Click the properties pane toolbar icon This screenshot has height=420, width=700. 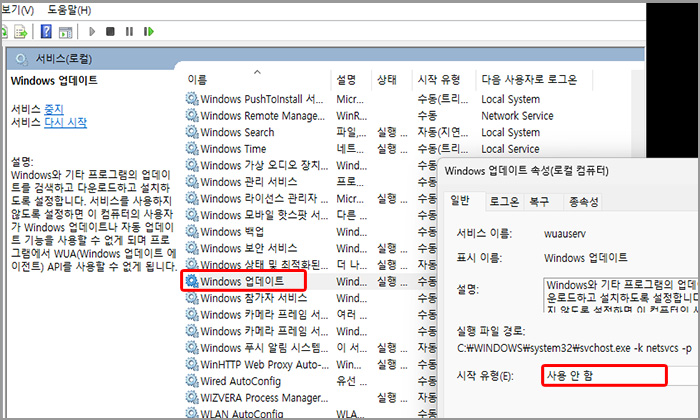click(65, 32)
